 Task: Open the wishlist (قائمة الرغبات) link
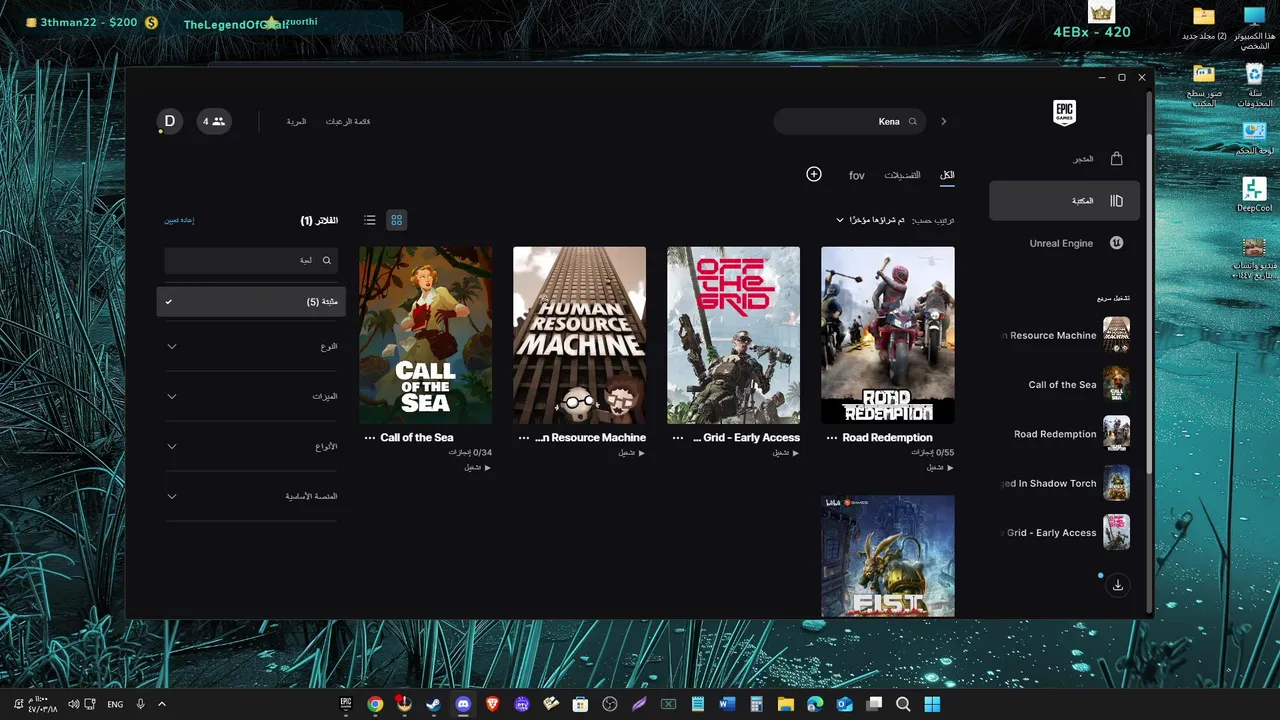point(348,122)
